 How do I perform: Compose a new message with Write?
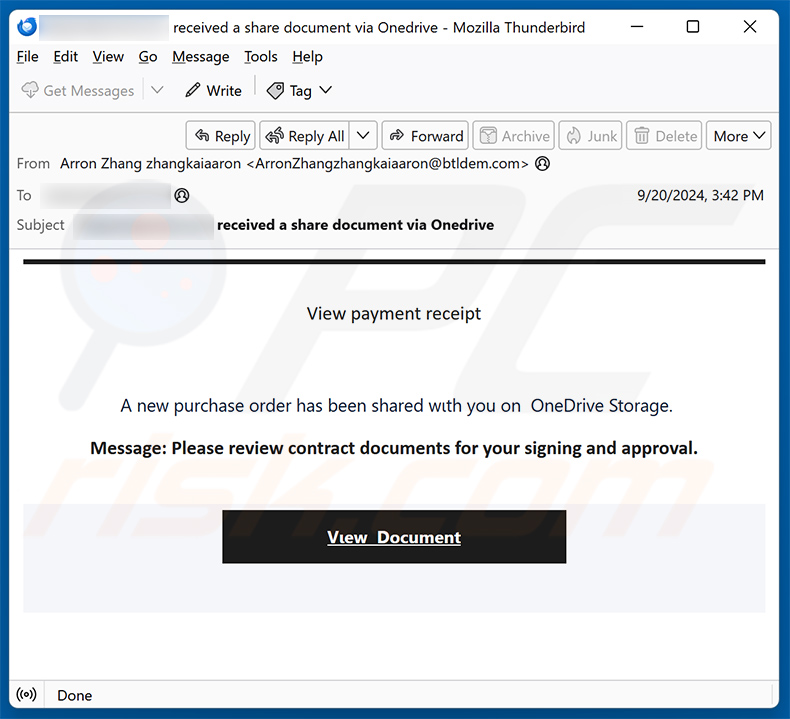pos(213,91)
